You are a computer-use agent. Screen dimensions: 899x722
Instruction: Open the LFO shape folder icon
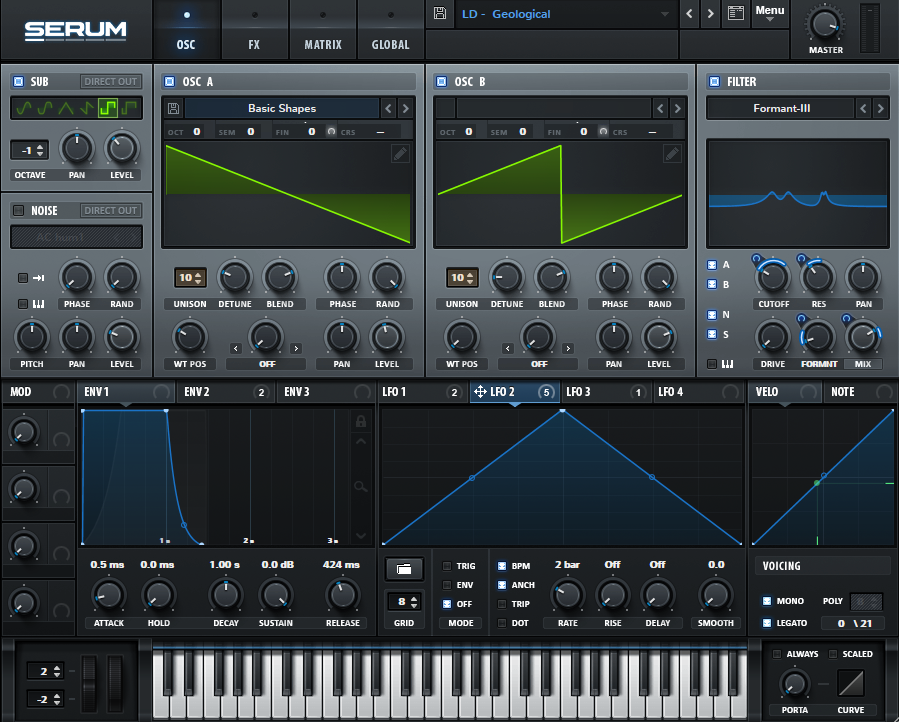[404, 568]
